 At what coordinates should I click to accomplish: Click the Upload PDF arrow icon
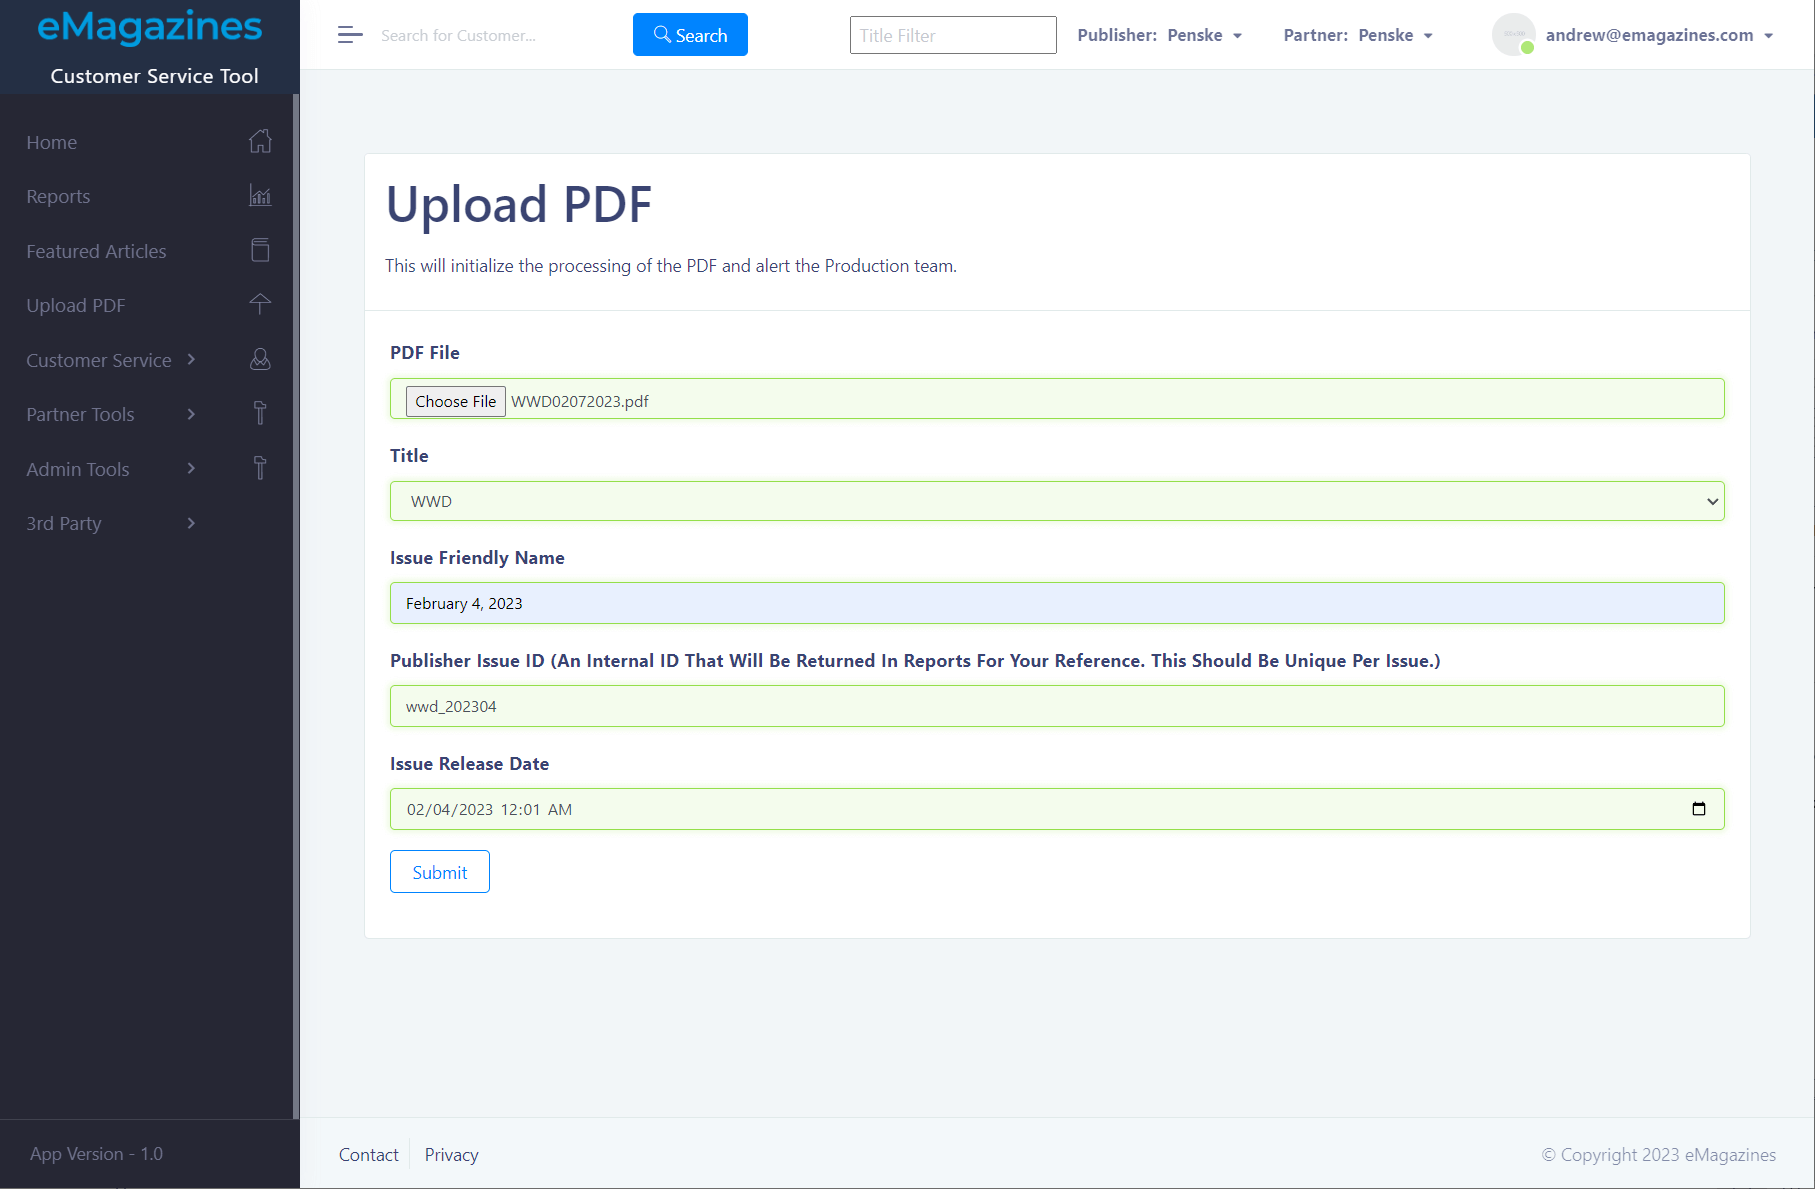tap(260, 304)
